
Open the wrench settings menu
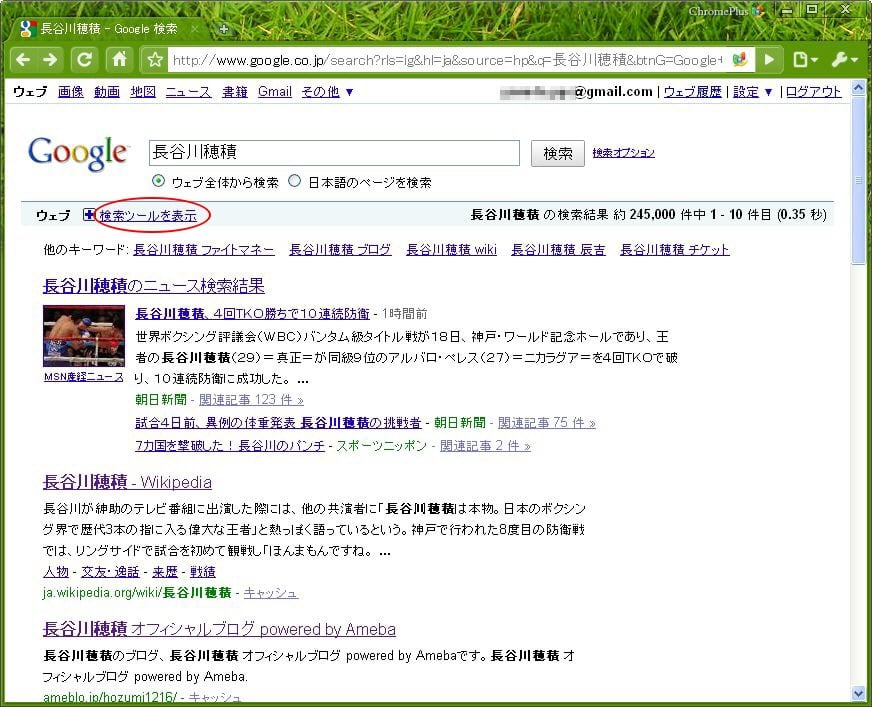tap(843, 60)
